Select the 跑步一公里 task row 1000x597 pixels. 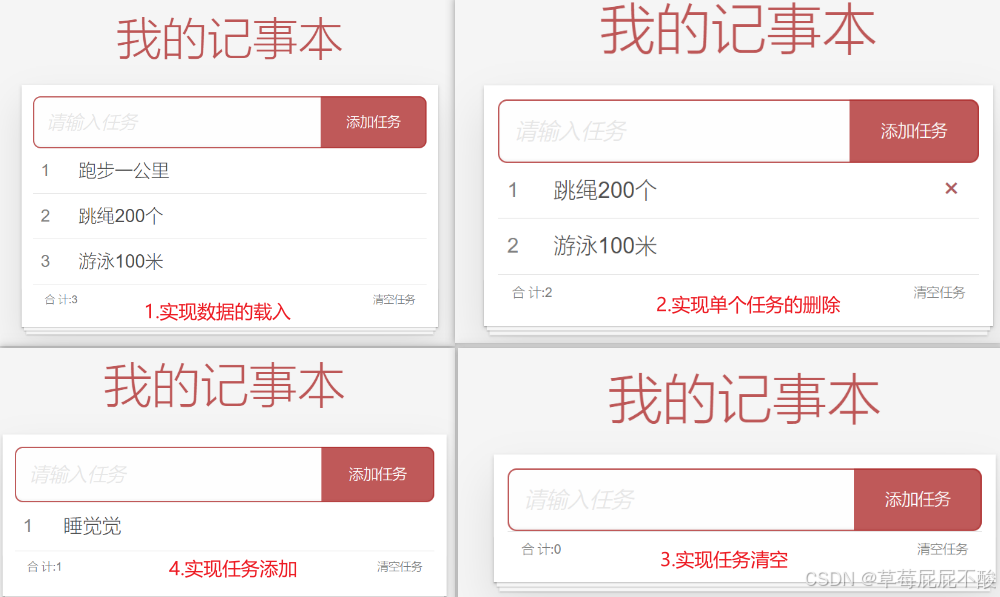(x=230, y=171)
